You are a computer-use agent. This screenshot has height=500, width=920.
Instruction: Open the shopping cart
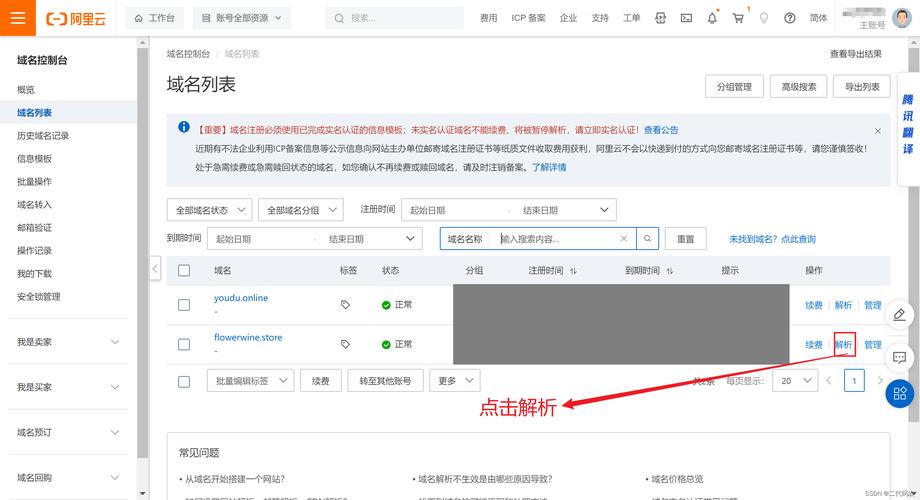pyautogui.click(x=738, y=18)
